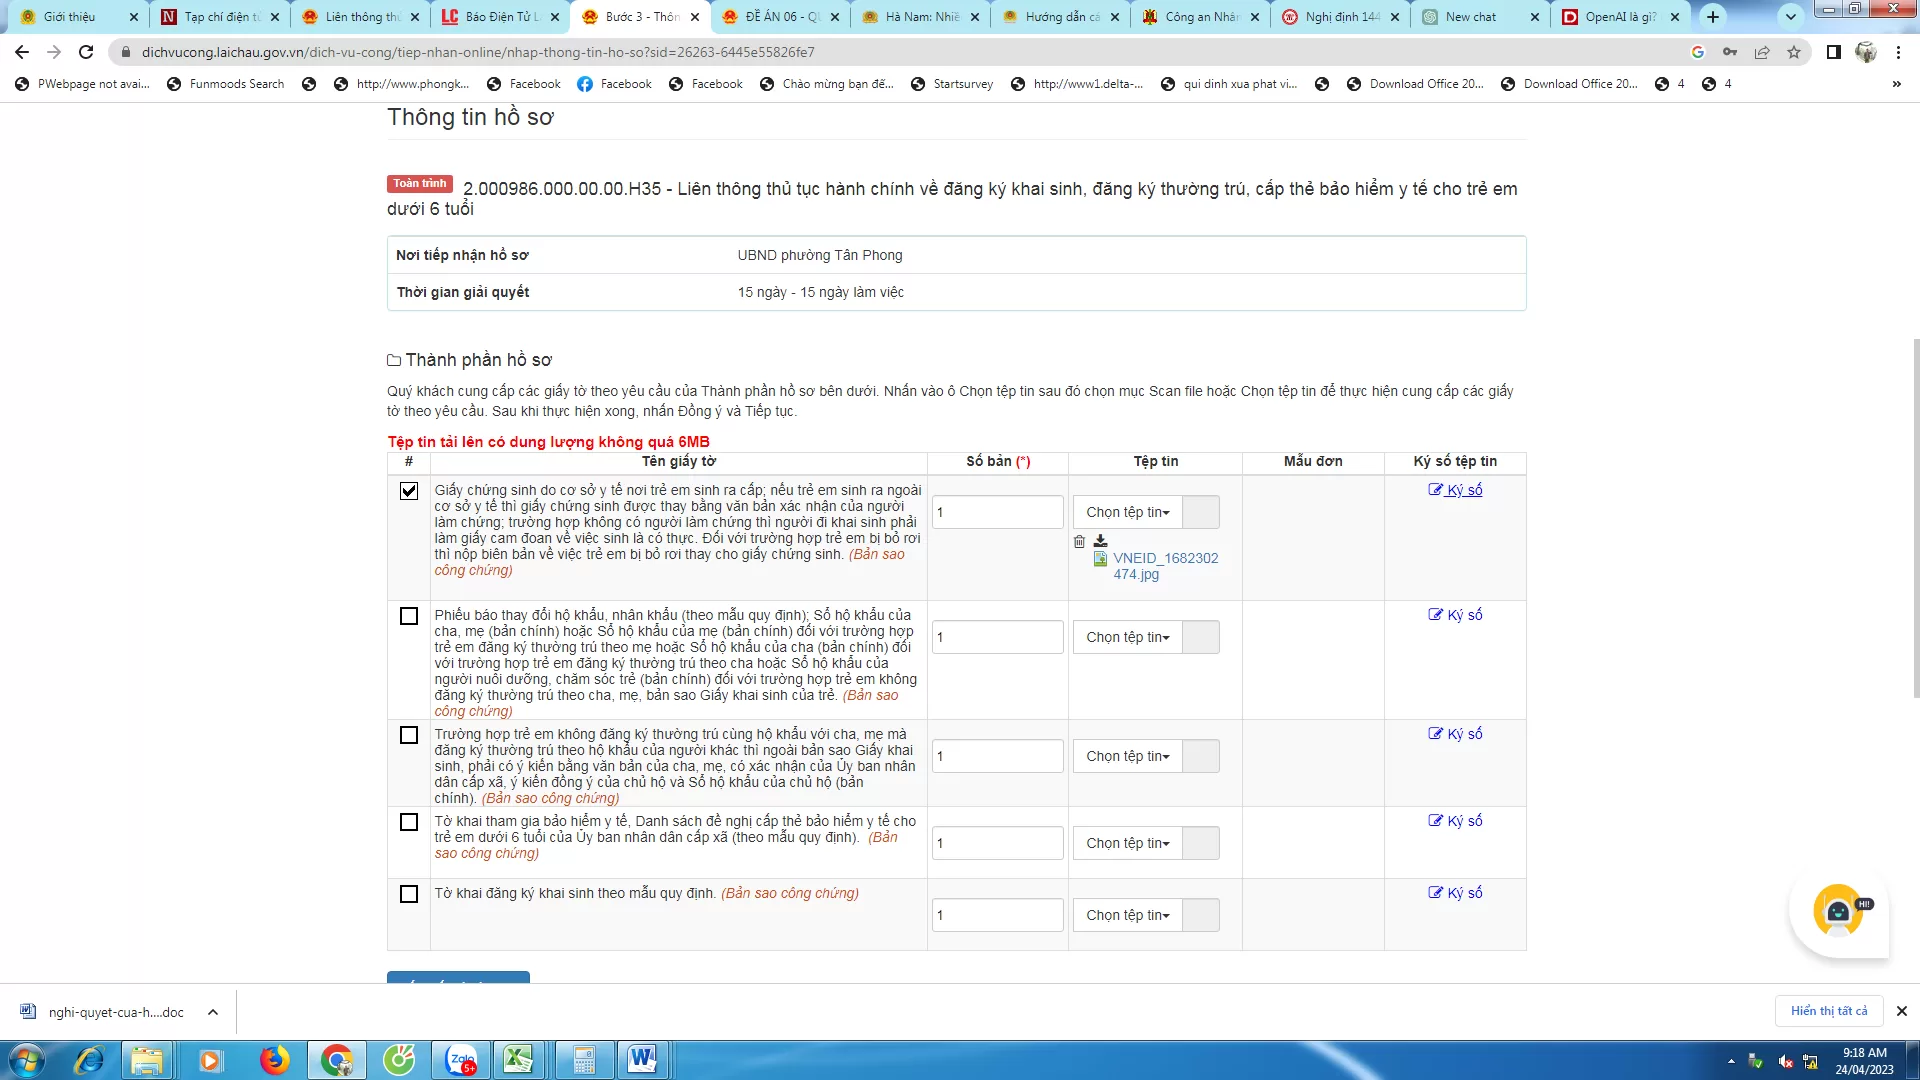1920x1080 pixels.
Task: Open Calculator from taskbar
Action: tap(584, 1060)
